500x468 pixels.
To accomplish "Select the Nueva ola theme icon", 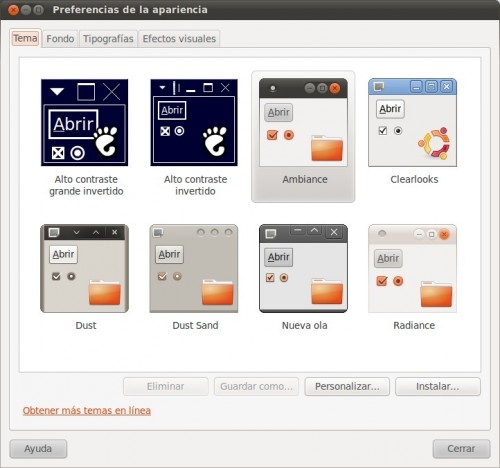I will click(303, 269).
